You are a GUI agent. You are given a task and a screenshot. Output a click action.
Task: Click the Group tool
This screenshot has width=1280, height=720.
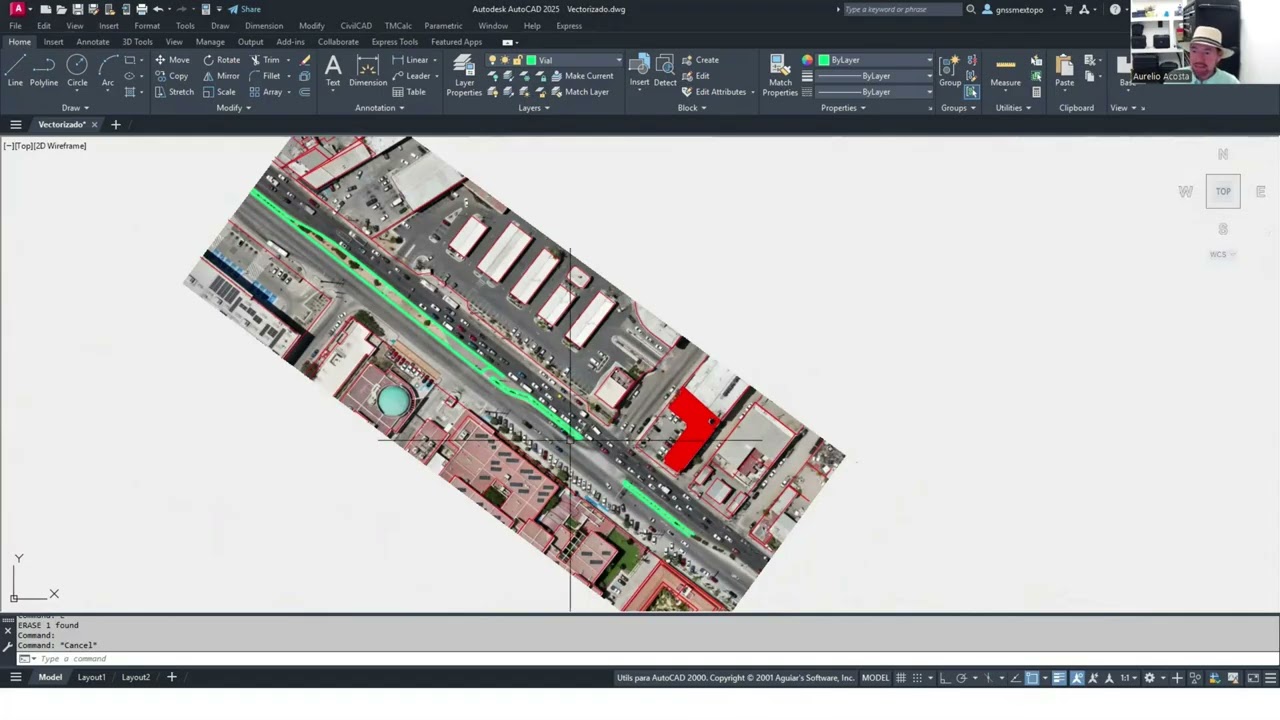pyautogui.click(x=949, y=70)
